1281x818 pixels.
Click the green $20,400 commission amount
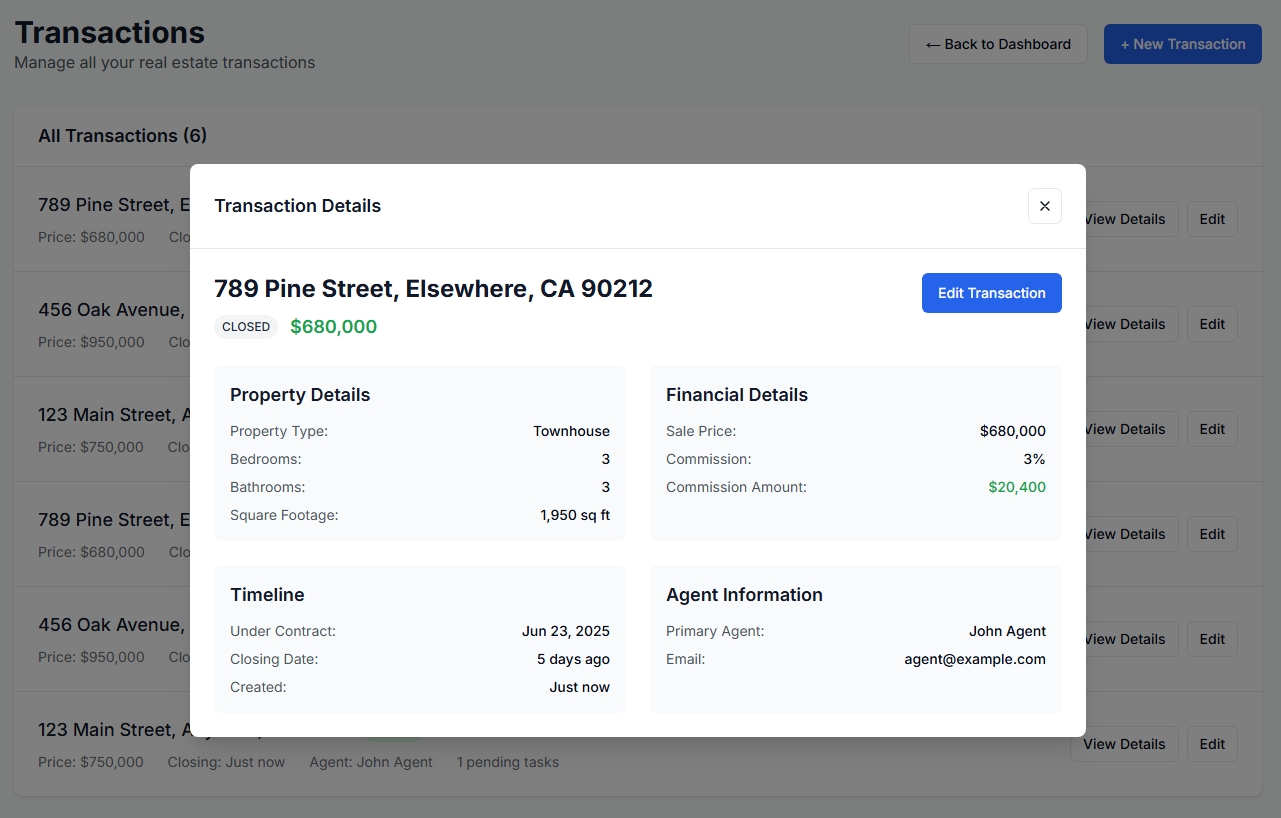coord(1017,487)
